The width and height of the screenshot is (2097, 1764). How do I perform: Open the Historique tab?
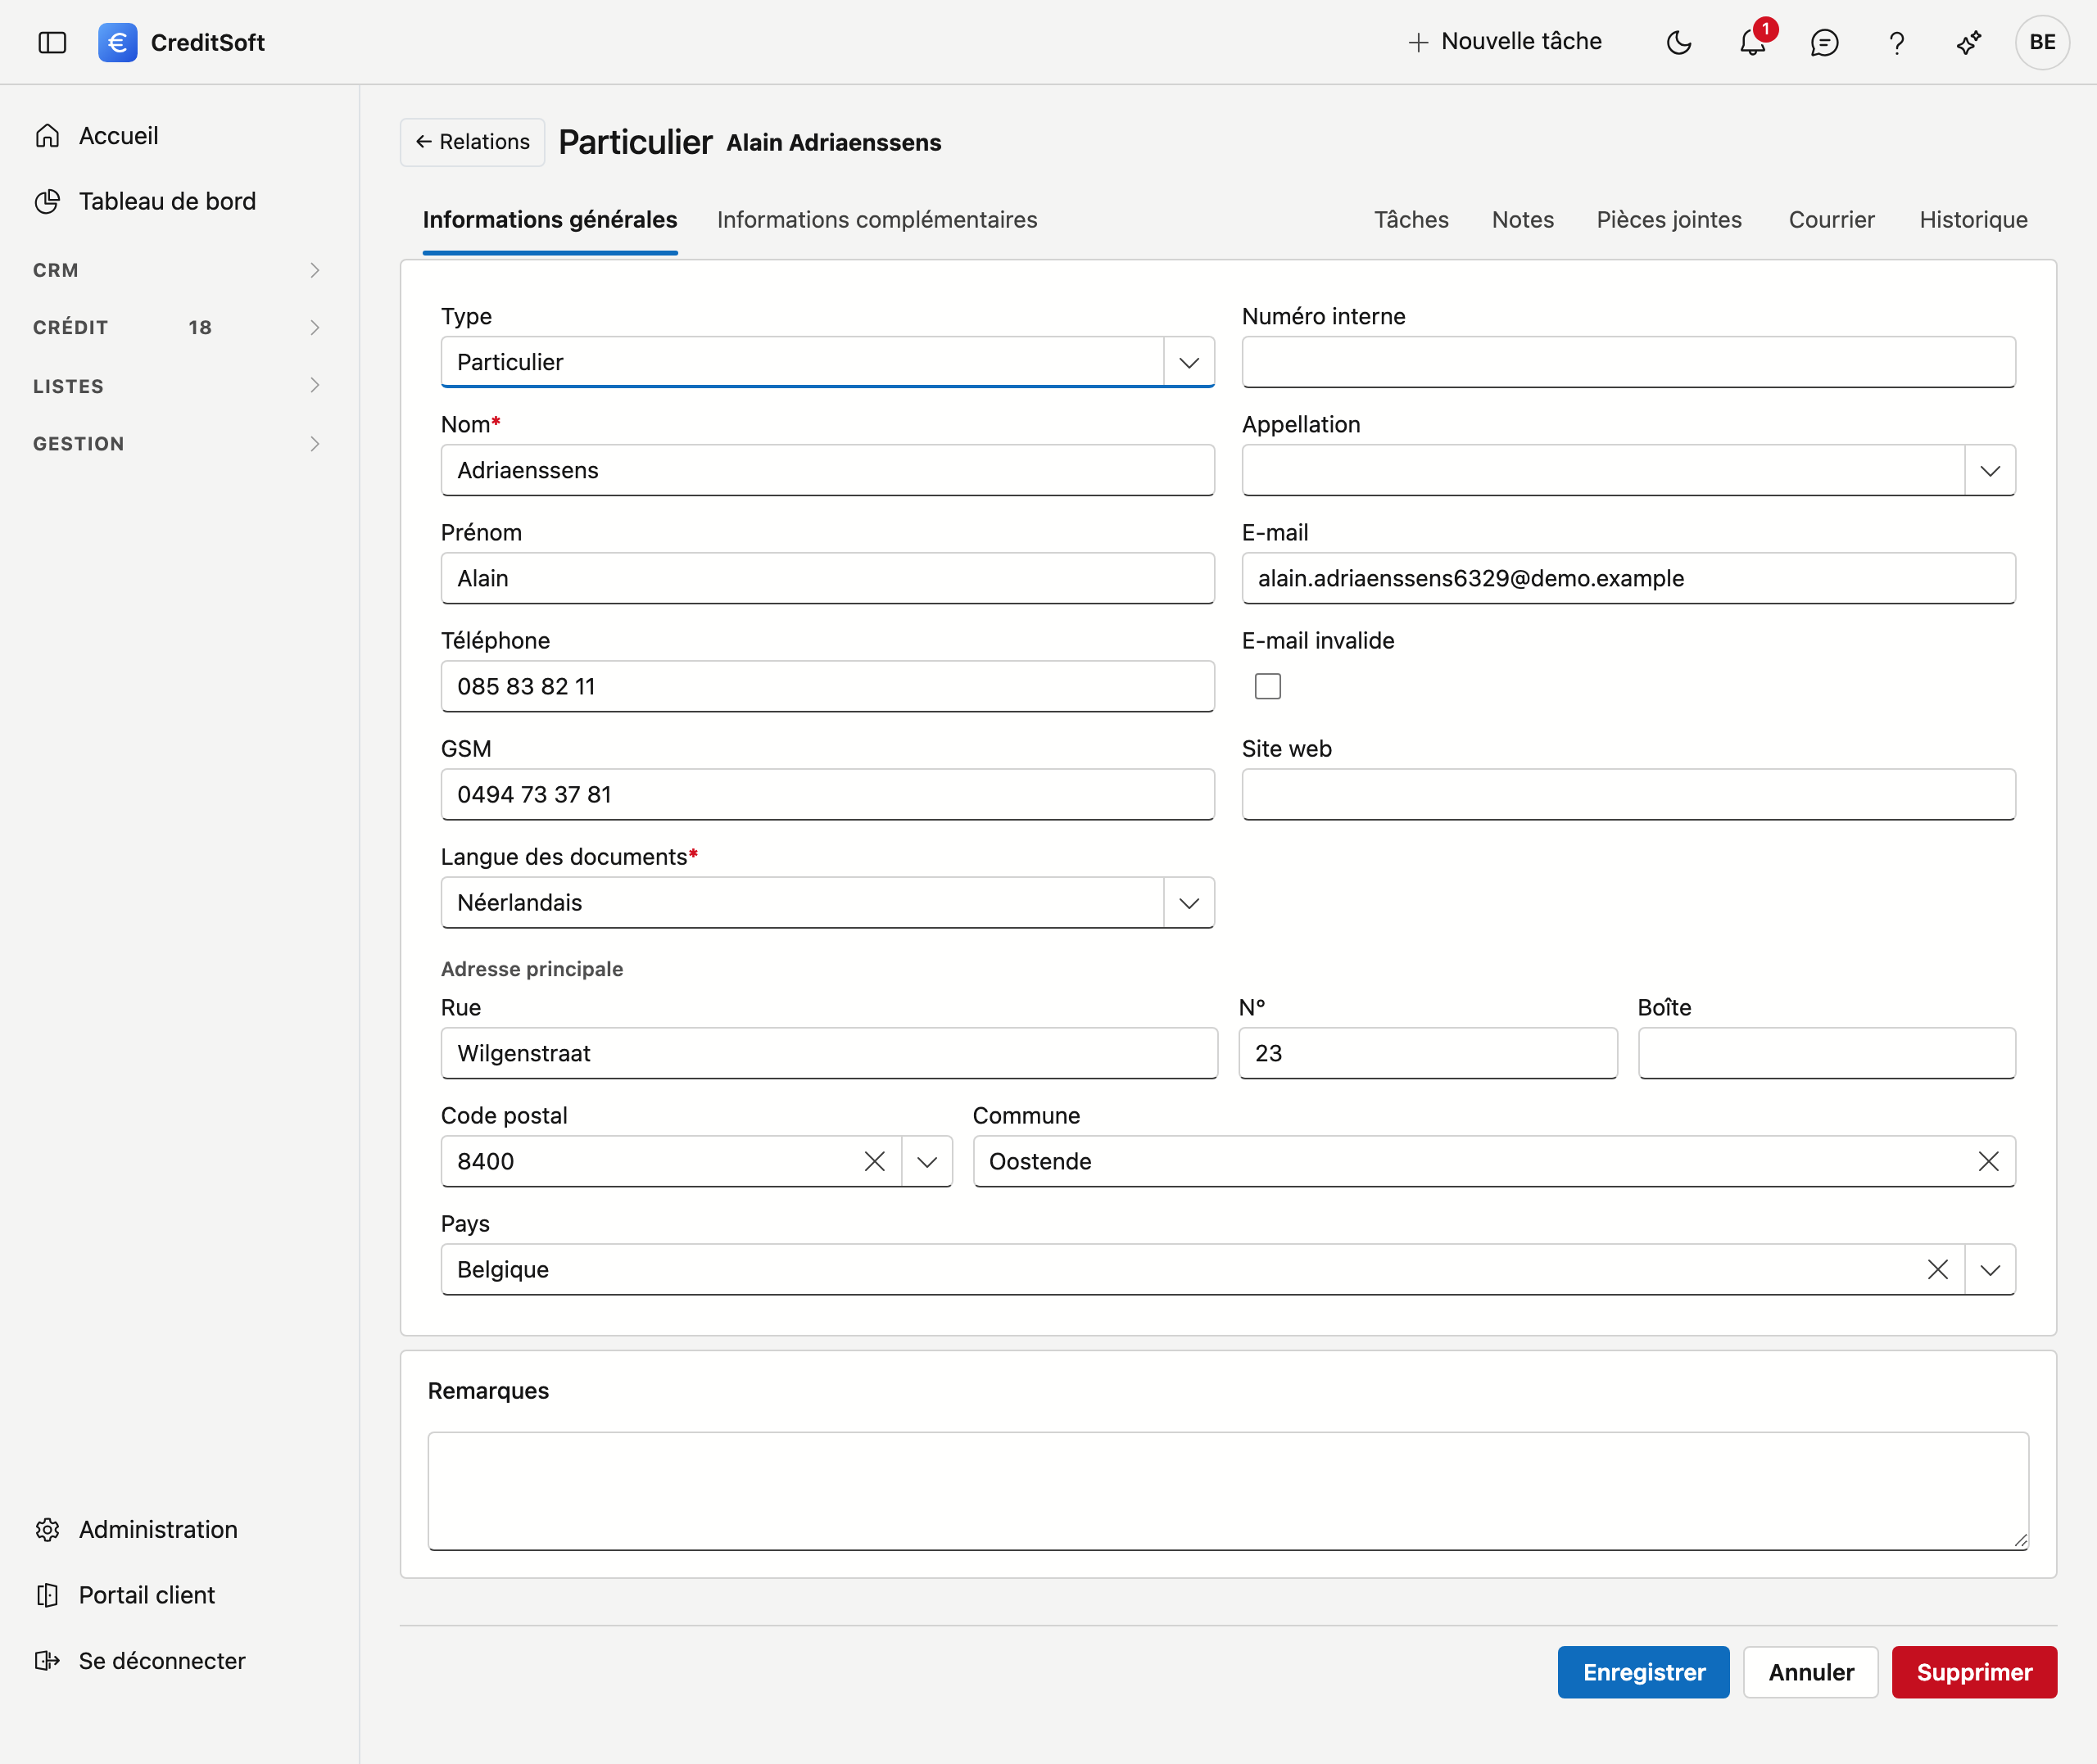[1973, 220]
